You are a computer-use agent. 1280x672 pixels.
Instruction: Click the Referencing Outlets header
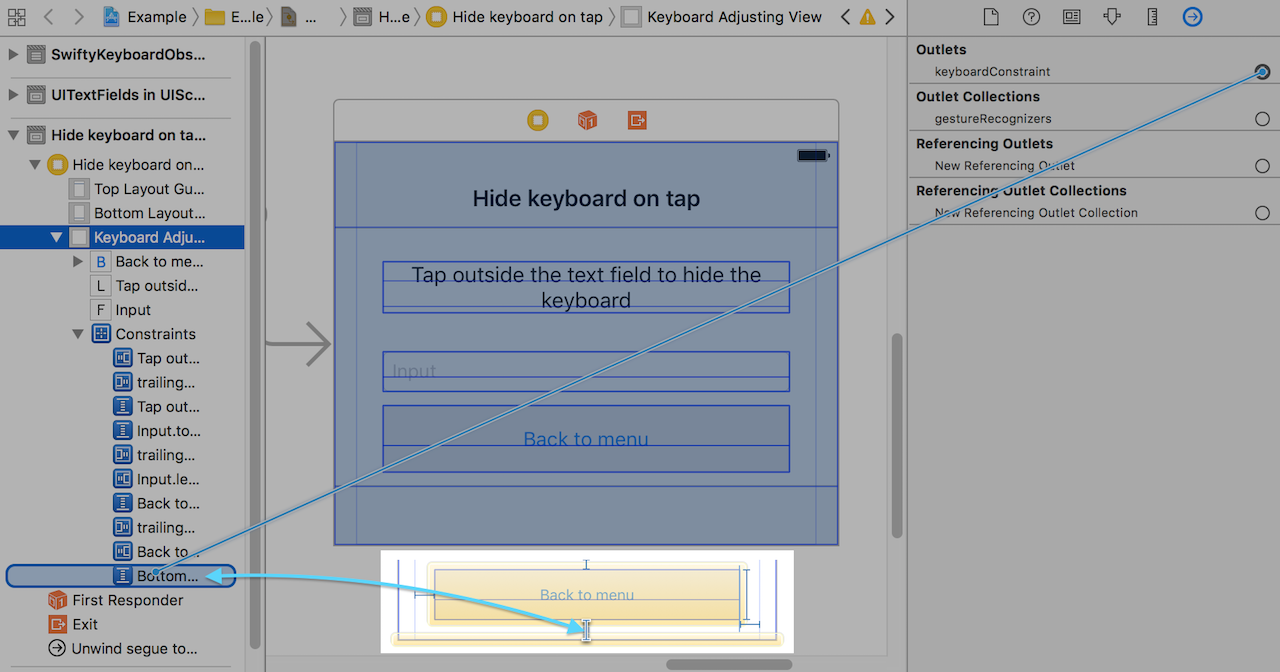coord(984,143)
